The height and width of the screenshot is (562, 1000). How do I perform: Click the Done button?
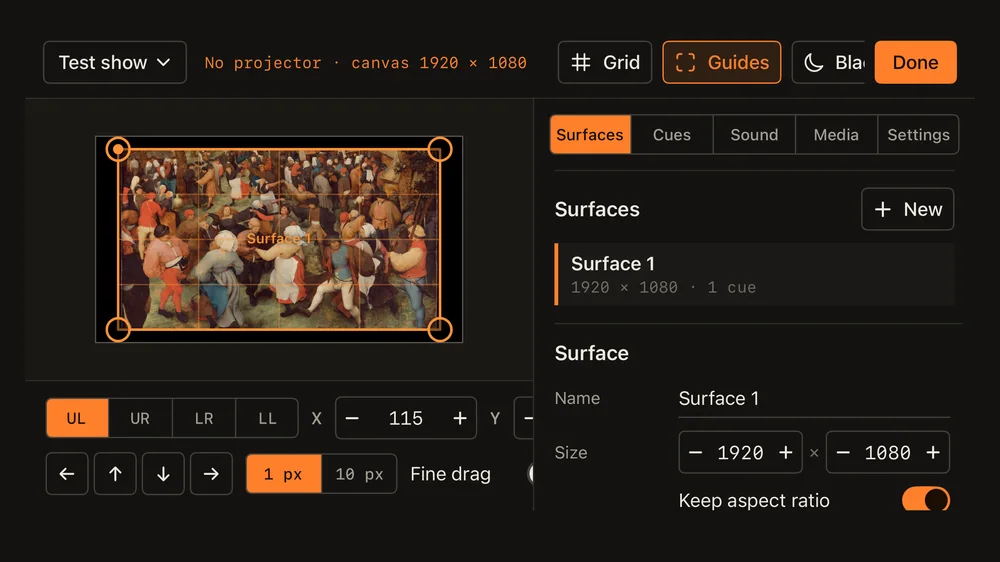915,63
